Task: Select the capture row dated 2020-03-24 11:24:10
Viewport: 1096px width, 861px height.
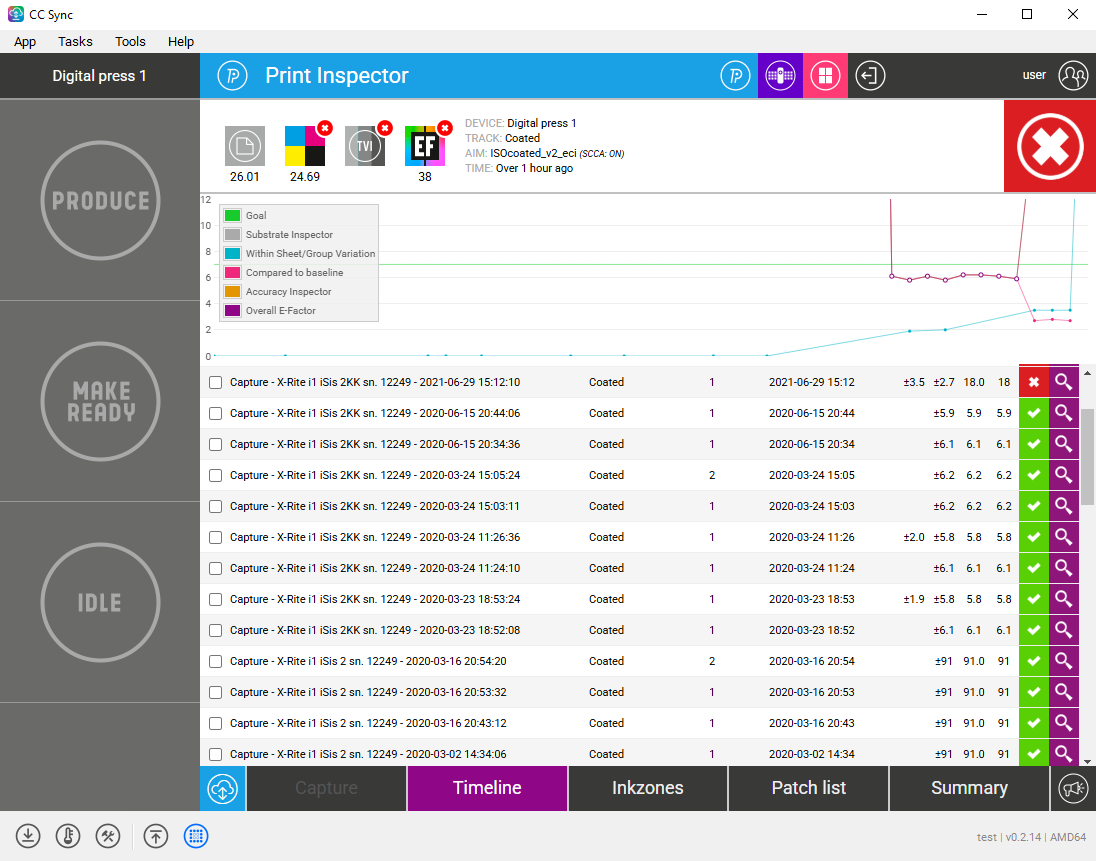Action: coord(609,568)
